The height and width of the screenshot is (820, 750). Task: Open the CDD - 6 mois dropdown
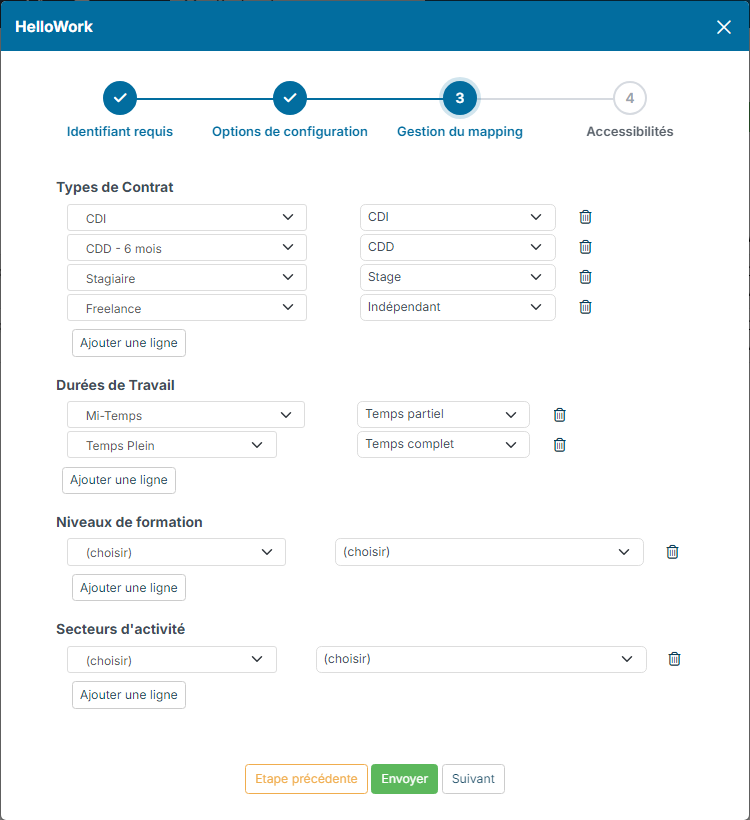click(x=187, y=247)
